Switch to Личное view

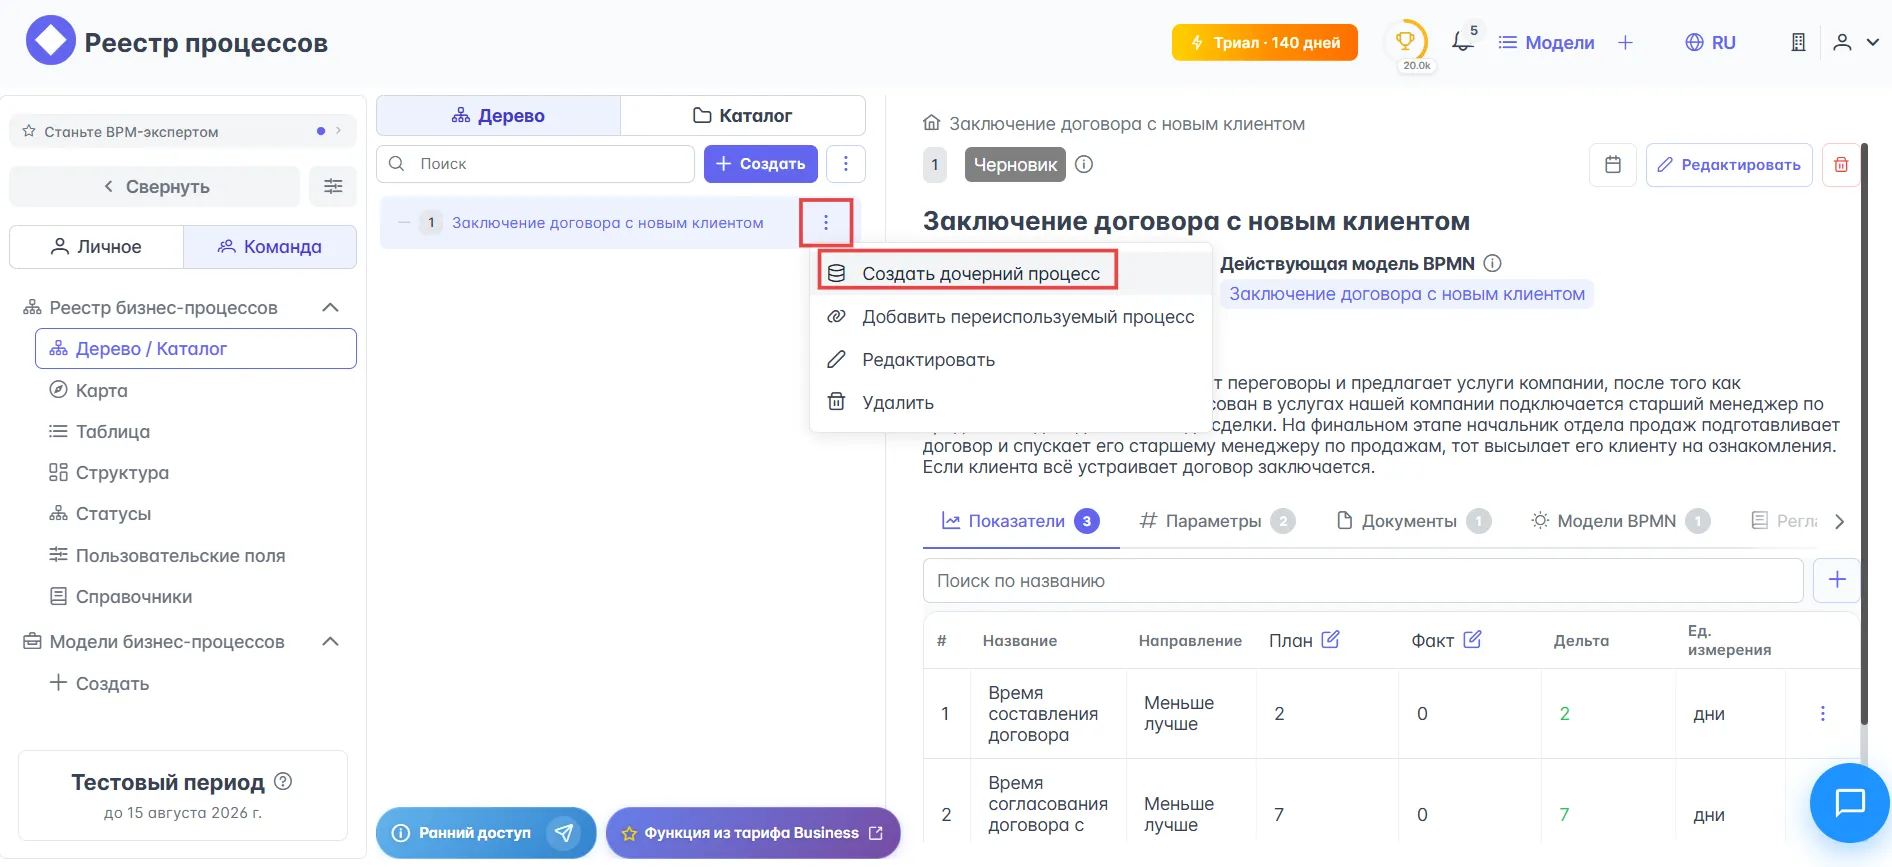click(x=97, y=247)
